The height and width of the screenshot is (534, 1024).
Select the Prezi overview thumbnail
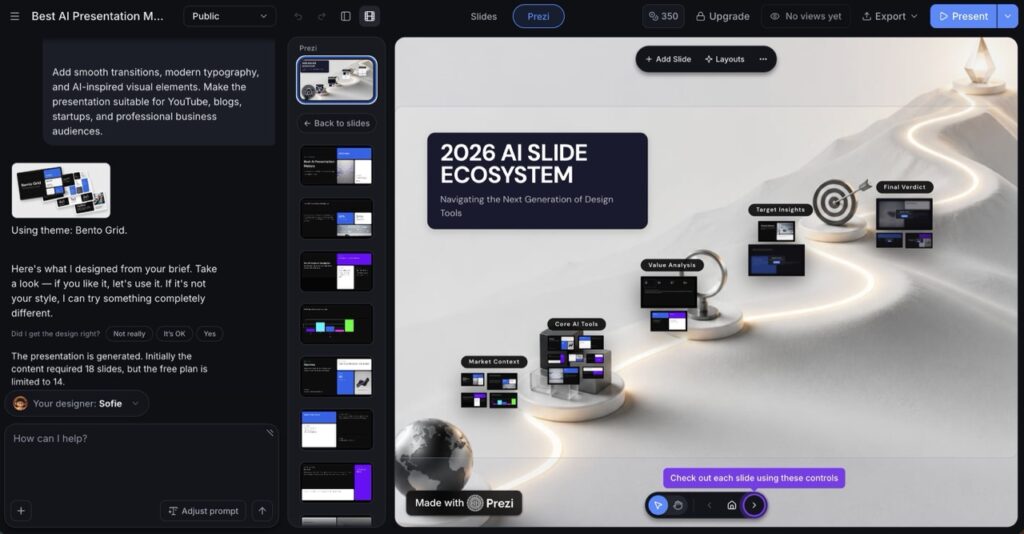pos(336,80)
